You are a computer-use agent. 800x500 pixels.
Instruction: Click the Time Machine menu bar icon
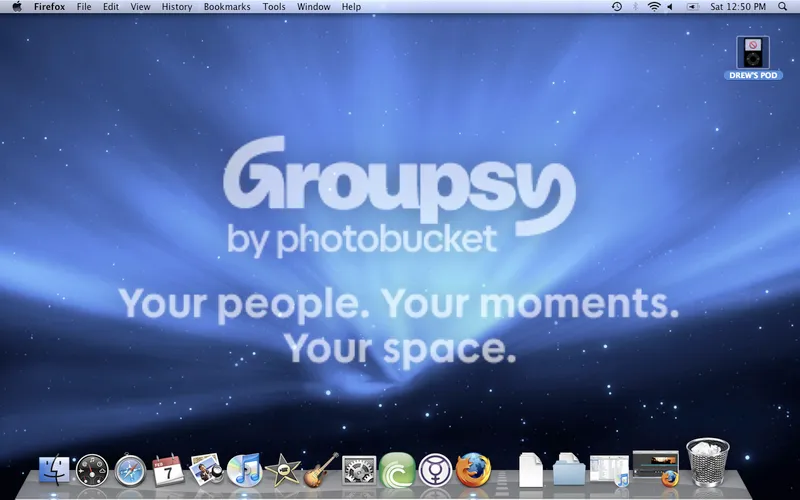click(617, 7)
